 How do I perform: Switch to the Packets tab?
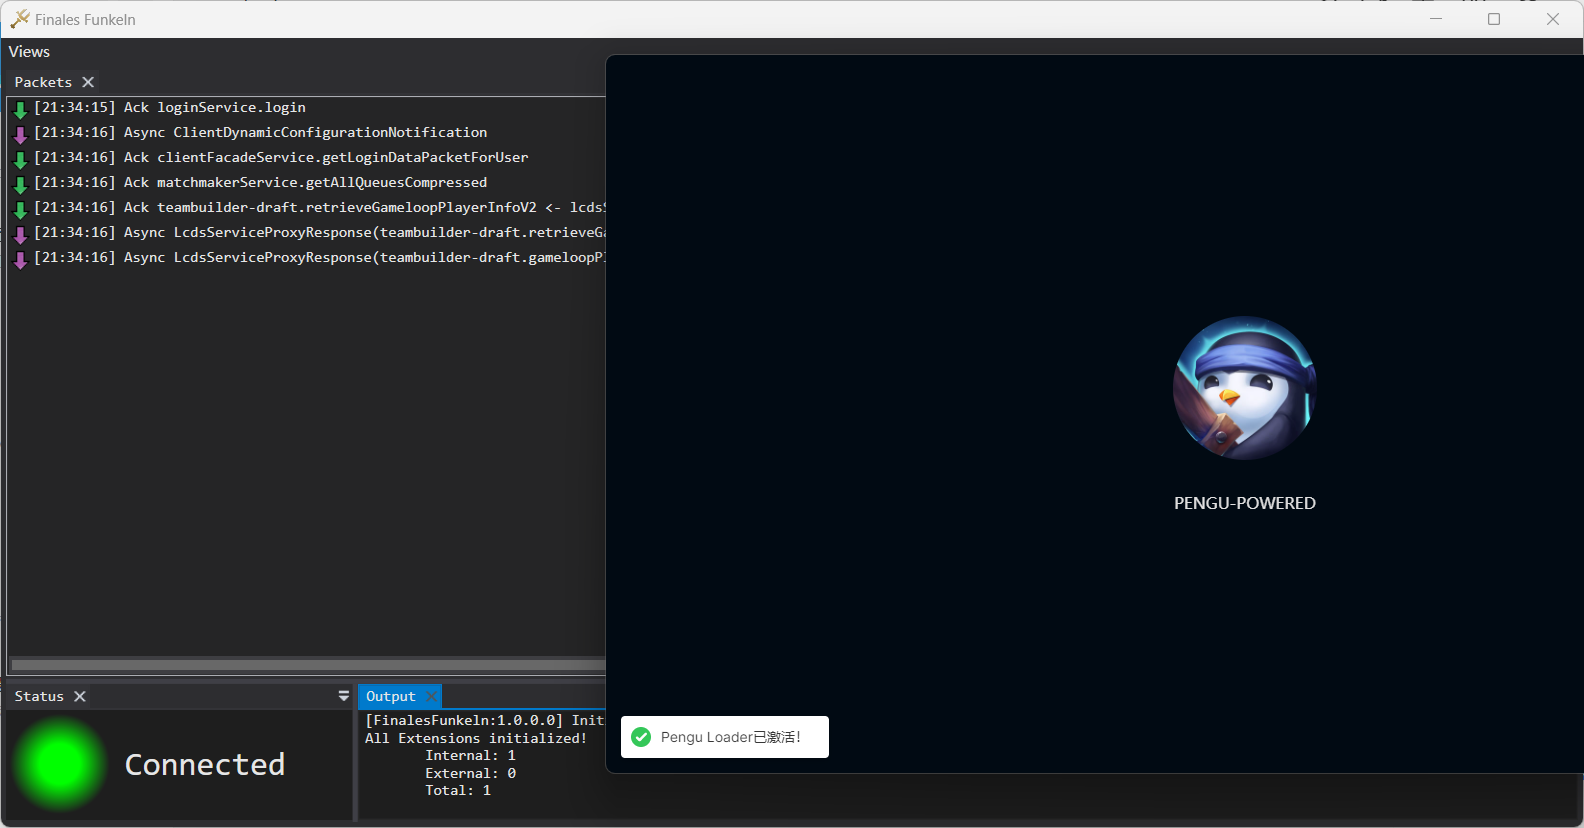click(x=43, y=82)
